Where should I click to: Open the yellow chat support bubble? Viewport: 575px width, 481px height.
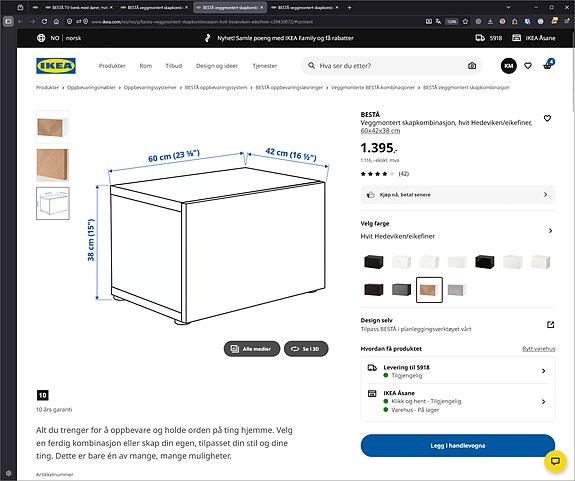point(555,461)
